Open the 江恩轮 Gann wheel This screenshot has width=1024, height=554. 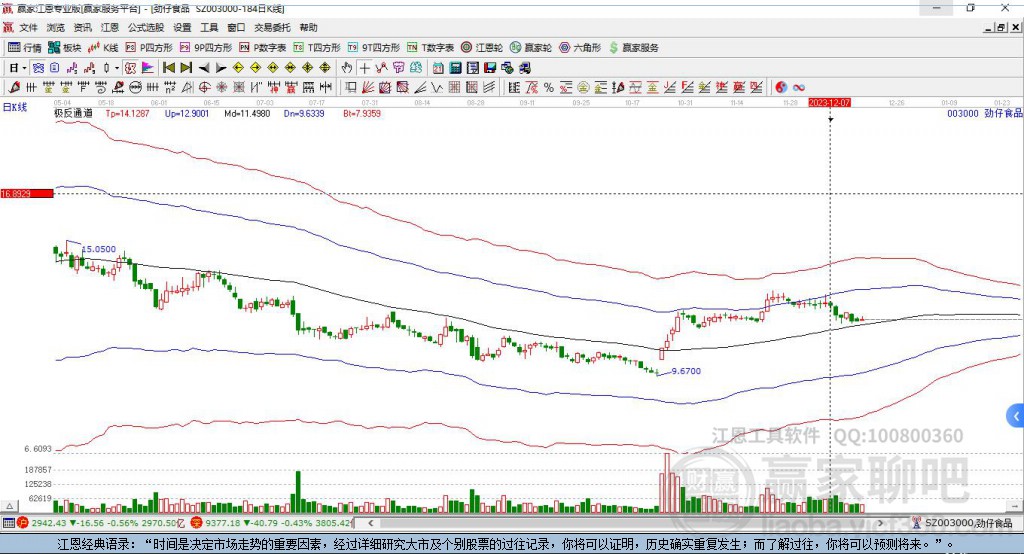click(x=482, y=48)
